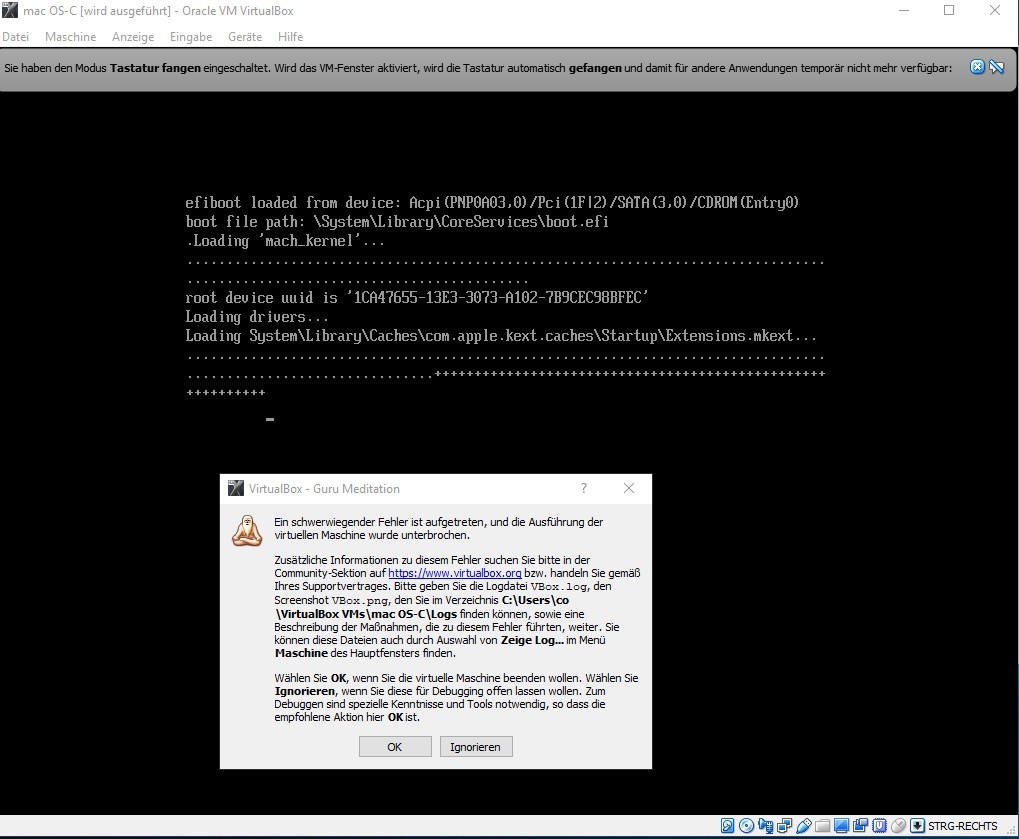Viewport: 1019px width, 839px height.
Task: Click the "VirtualBox - Guru Meditation" title text
Action: tap(324, 489)
